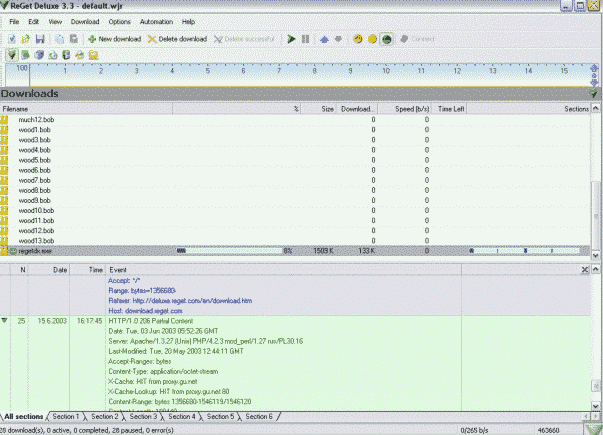
Task: Close the log panel with X
Action: coord(585,270)
